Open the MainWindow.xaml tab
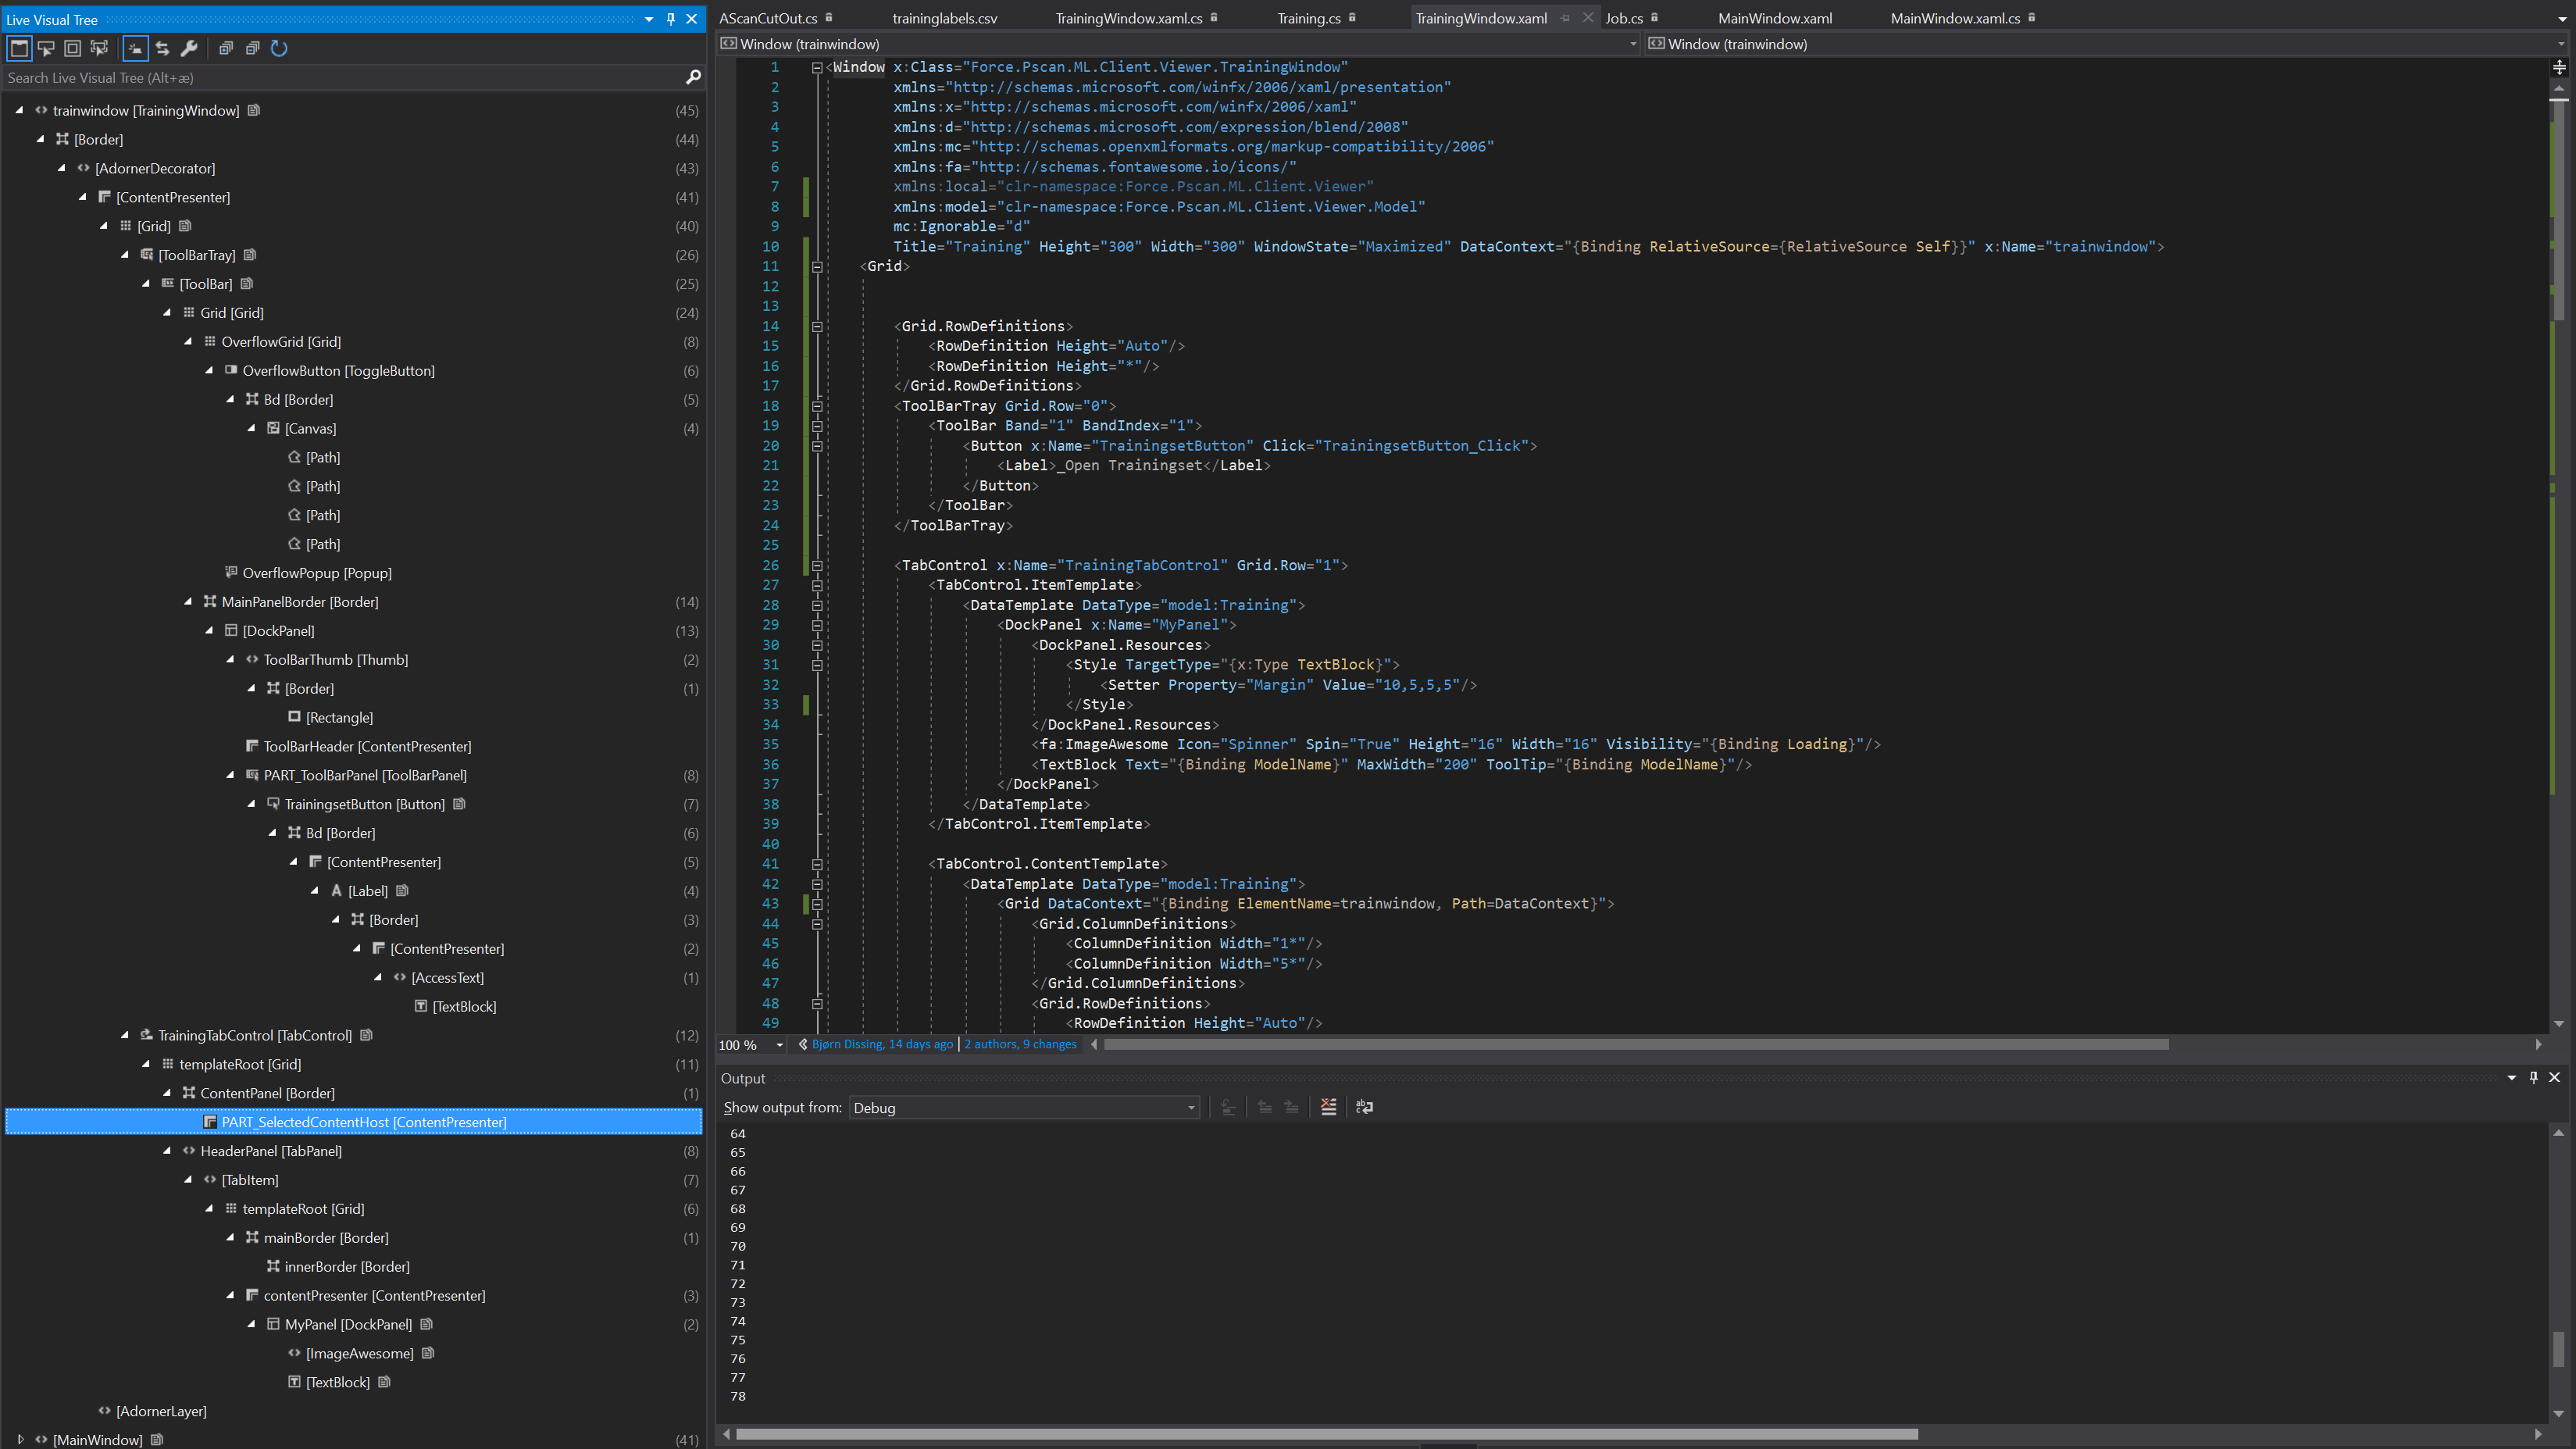The width and height of the screenshot is (2576, 1449). pyautogui.click(x=1774, y=18)
